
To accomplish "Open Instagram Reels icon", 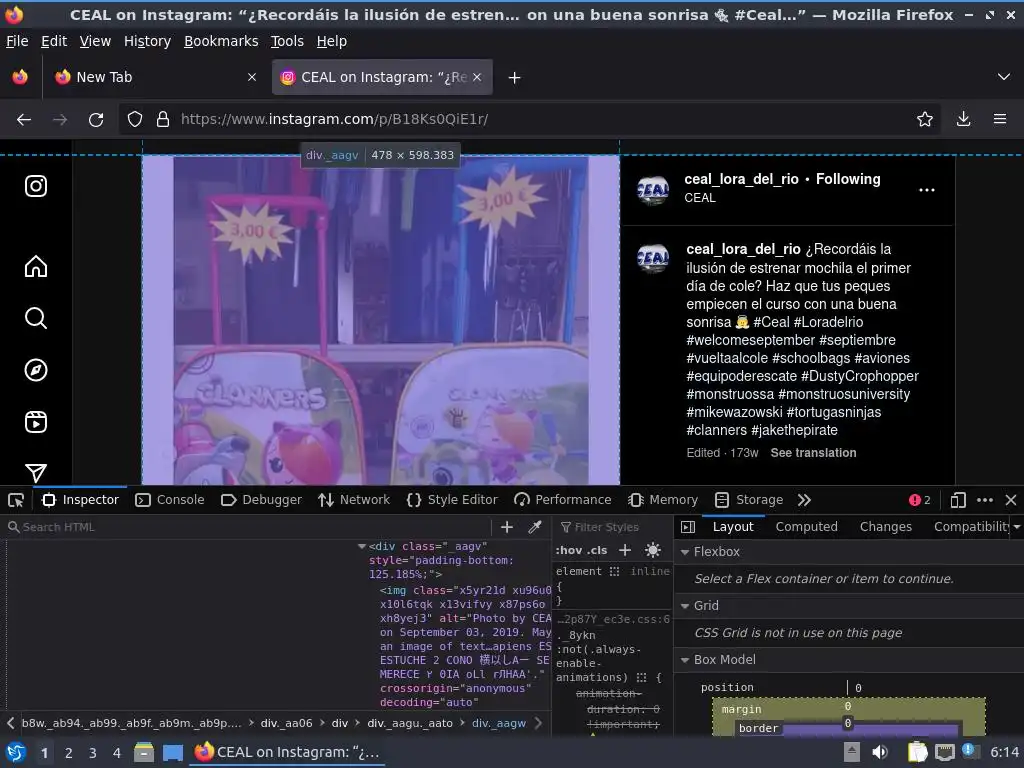I will point(36,422).
